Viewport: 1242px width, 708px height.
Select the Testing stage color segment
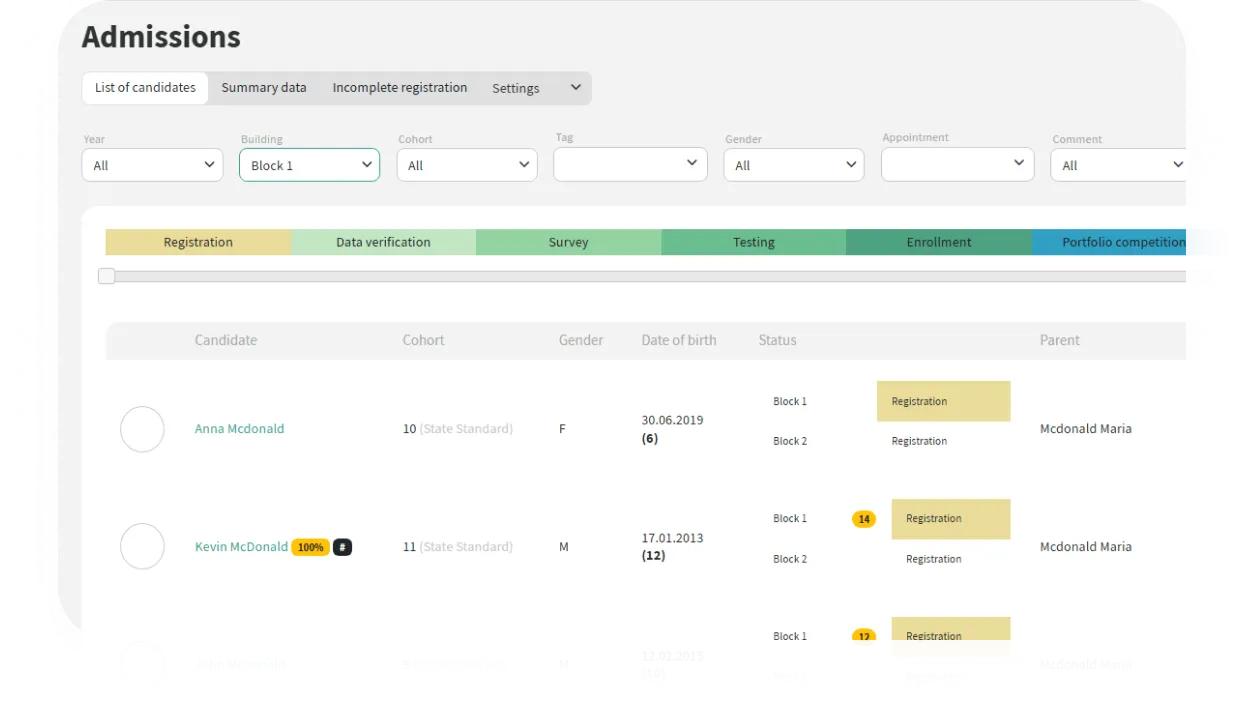(x=753, y=242)
